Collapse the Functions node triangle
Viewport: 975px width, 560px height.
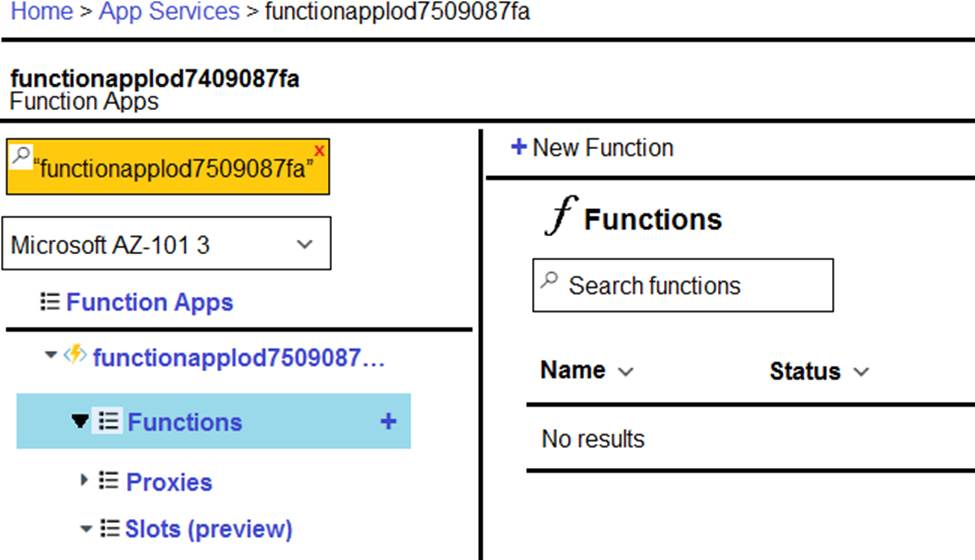[x=80, y=422]
